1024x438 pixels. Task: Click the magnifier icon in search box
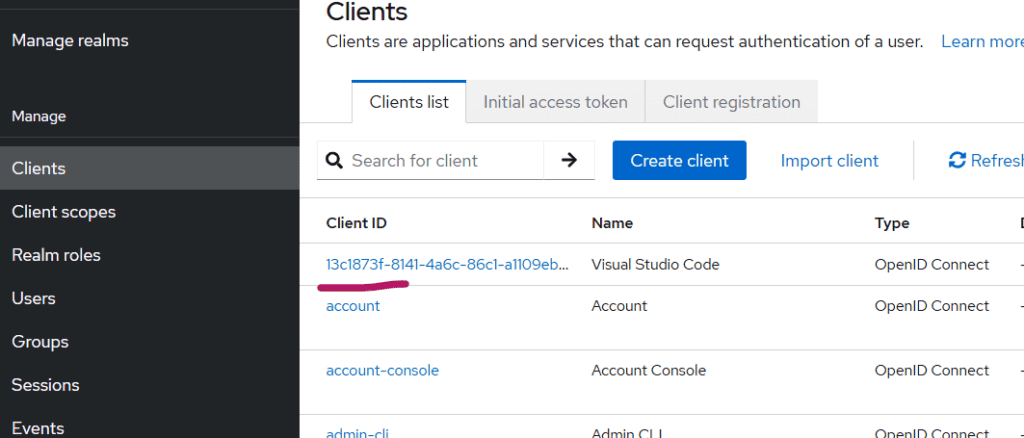point(334,160)
